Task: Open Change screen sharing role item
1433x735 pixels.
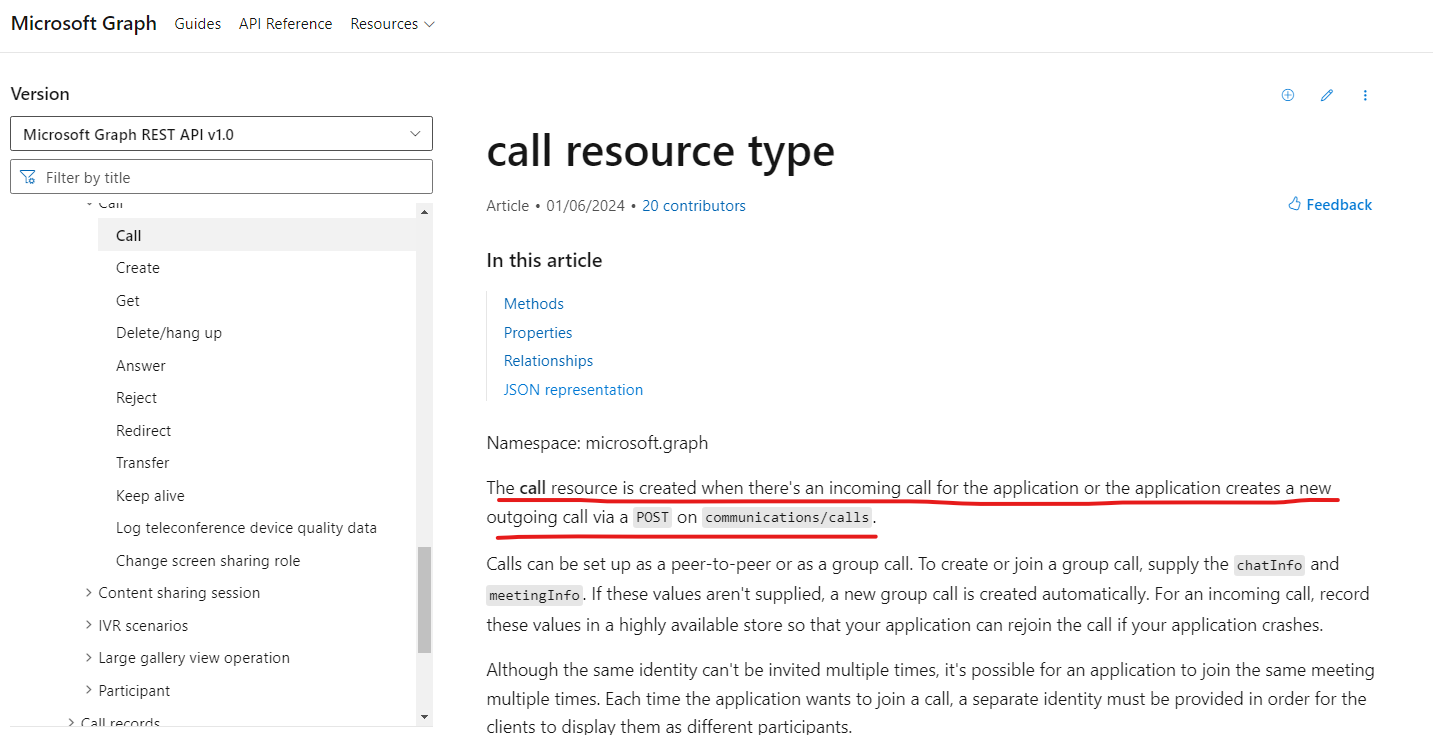Action: pos(208,561)
